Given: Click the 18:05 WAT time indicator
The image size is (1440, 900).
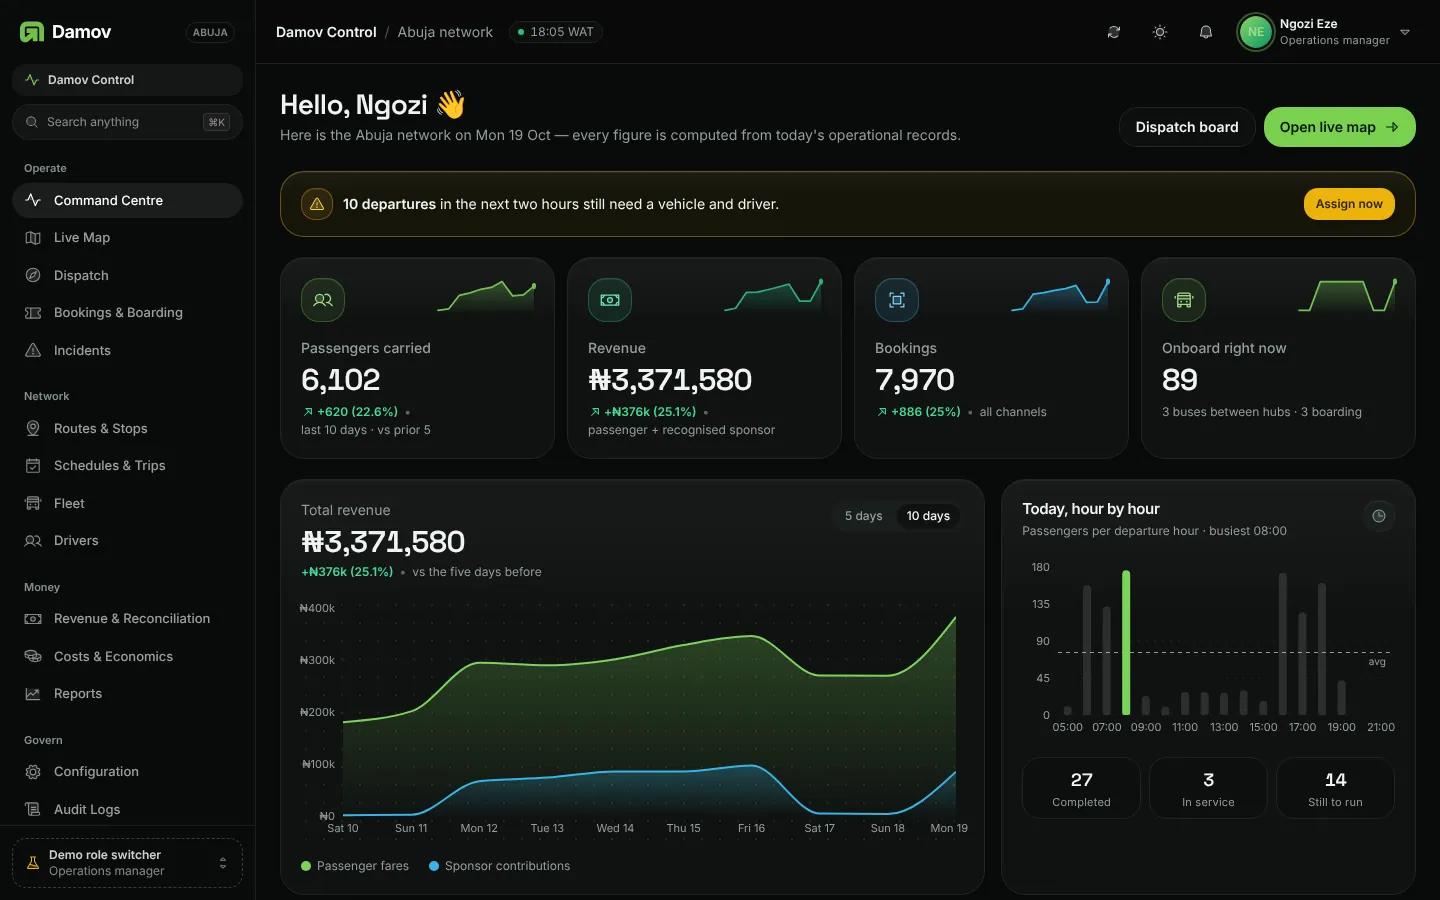Looking at the screenshot, I should click(556, 32).
